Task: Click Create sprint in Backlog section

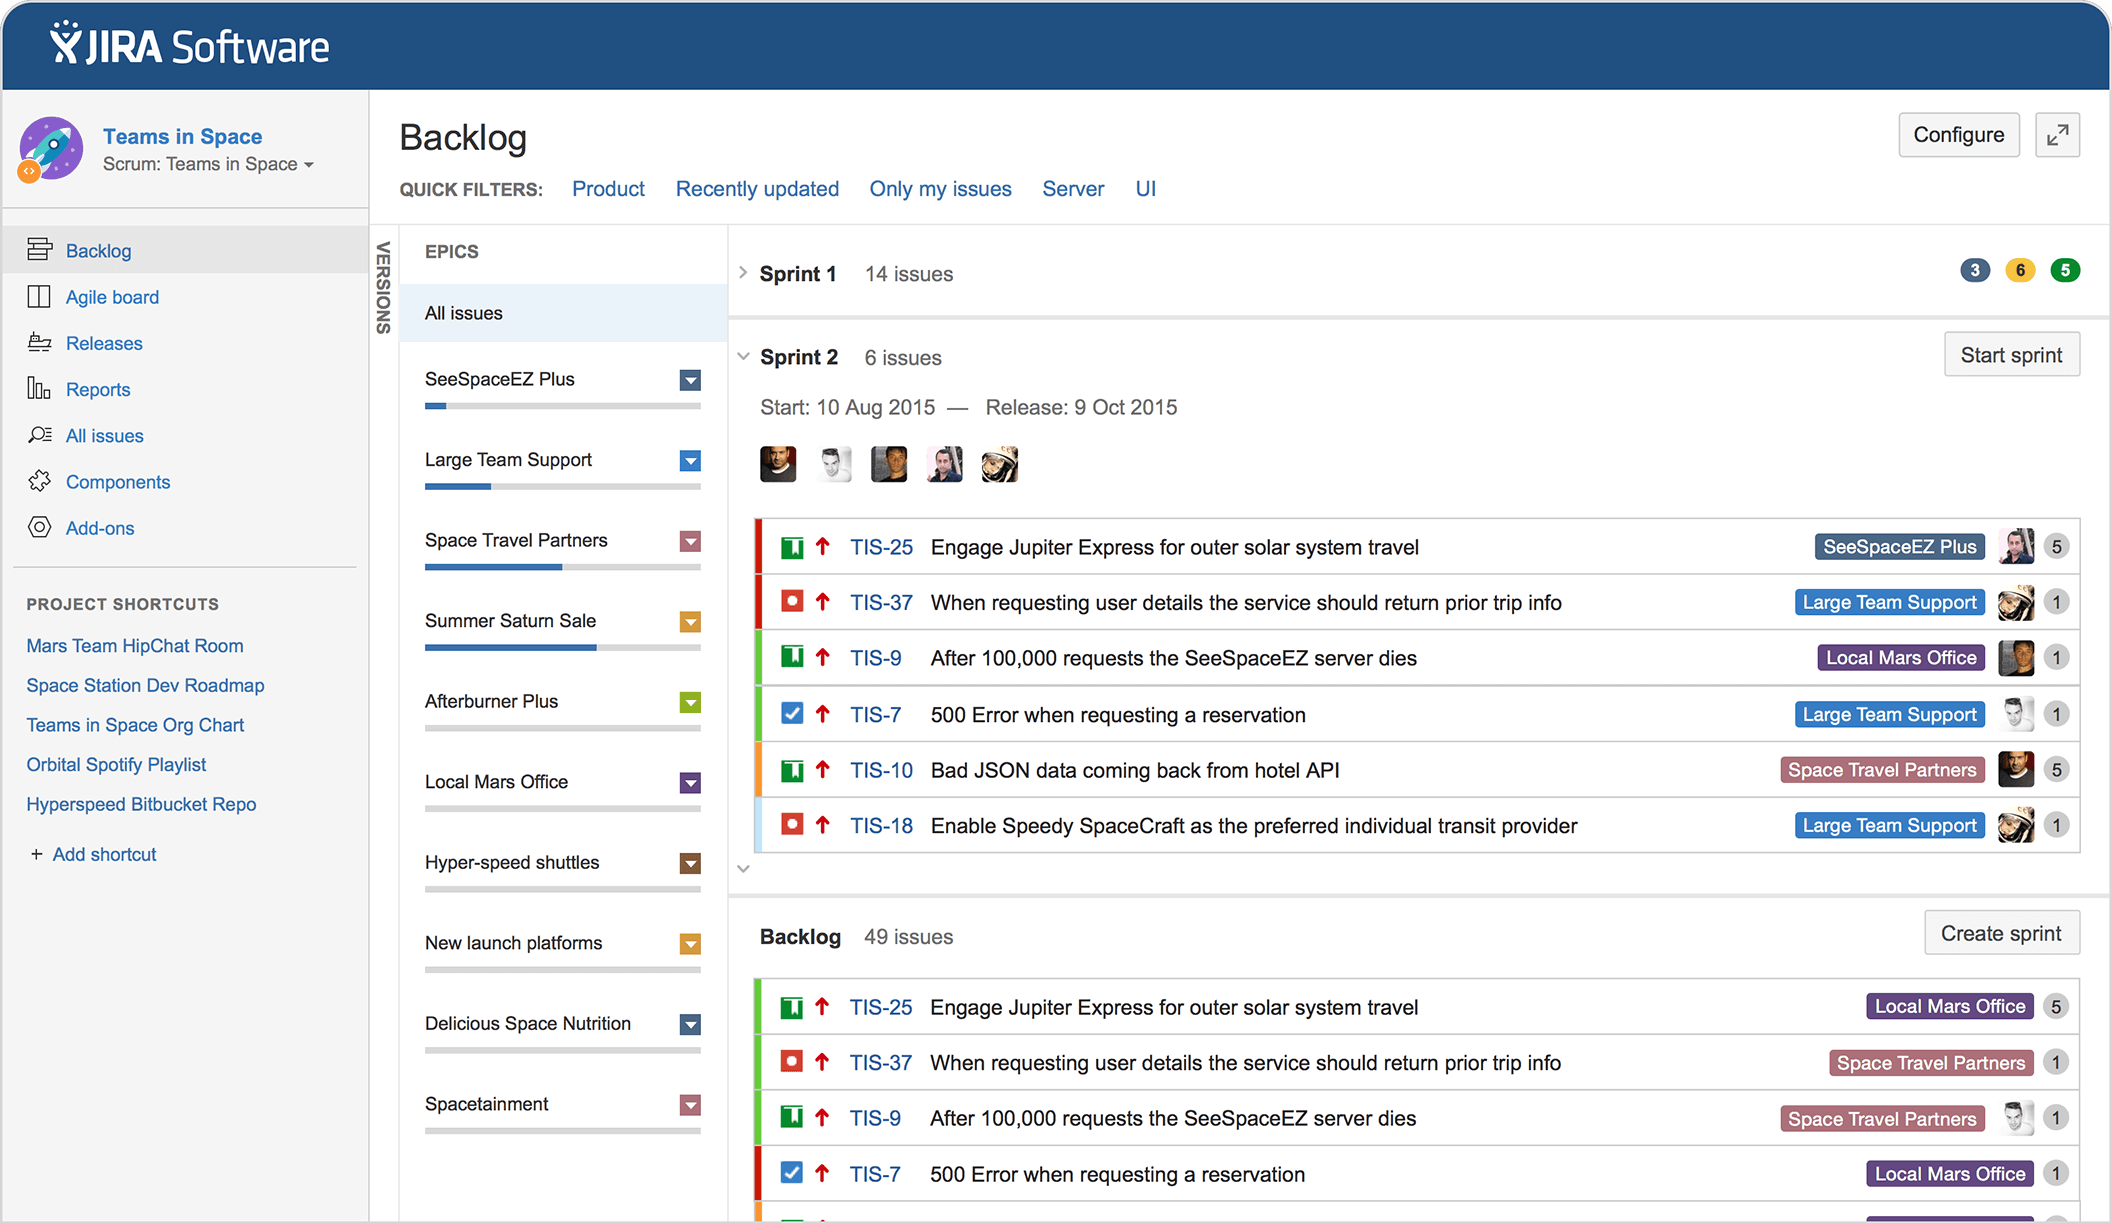Action: [x=2001, y=934]
